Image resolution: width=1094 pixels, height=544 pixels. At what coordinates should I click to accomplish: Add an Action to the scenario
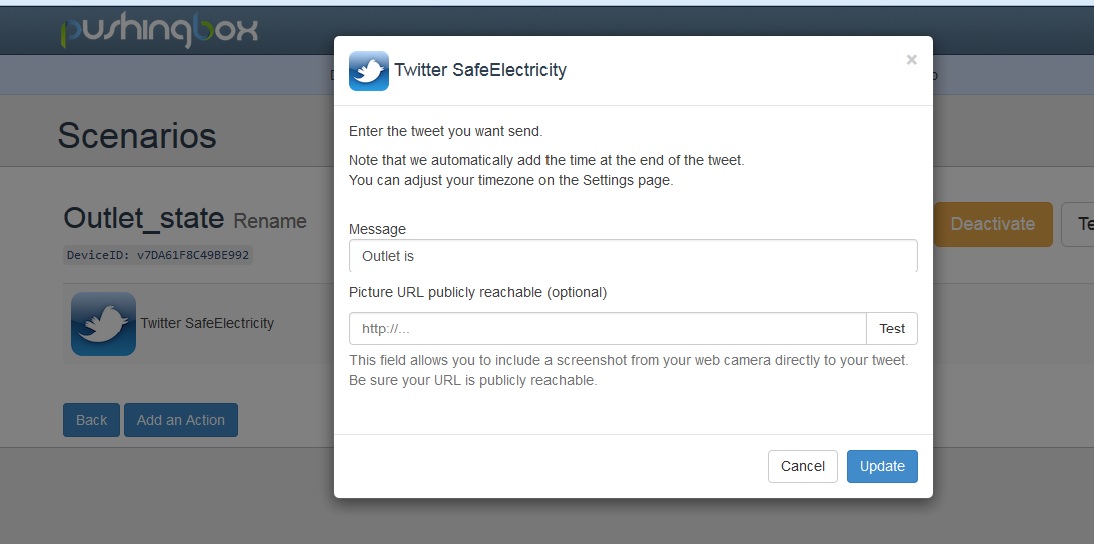tap(181, 420)
